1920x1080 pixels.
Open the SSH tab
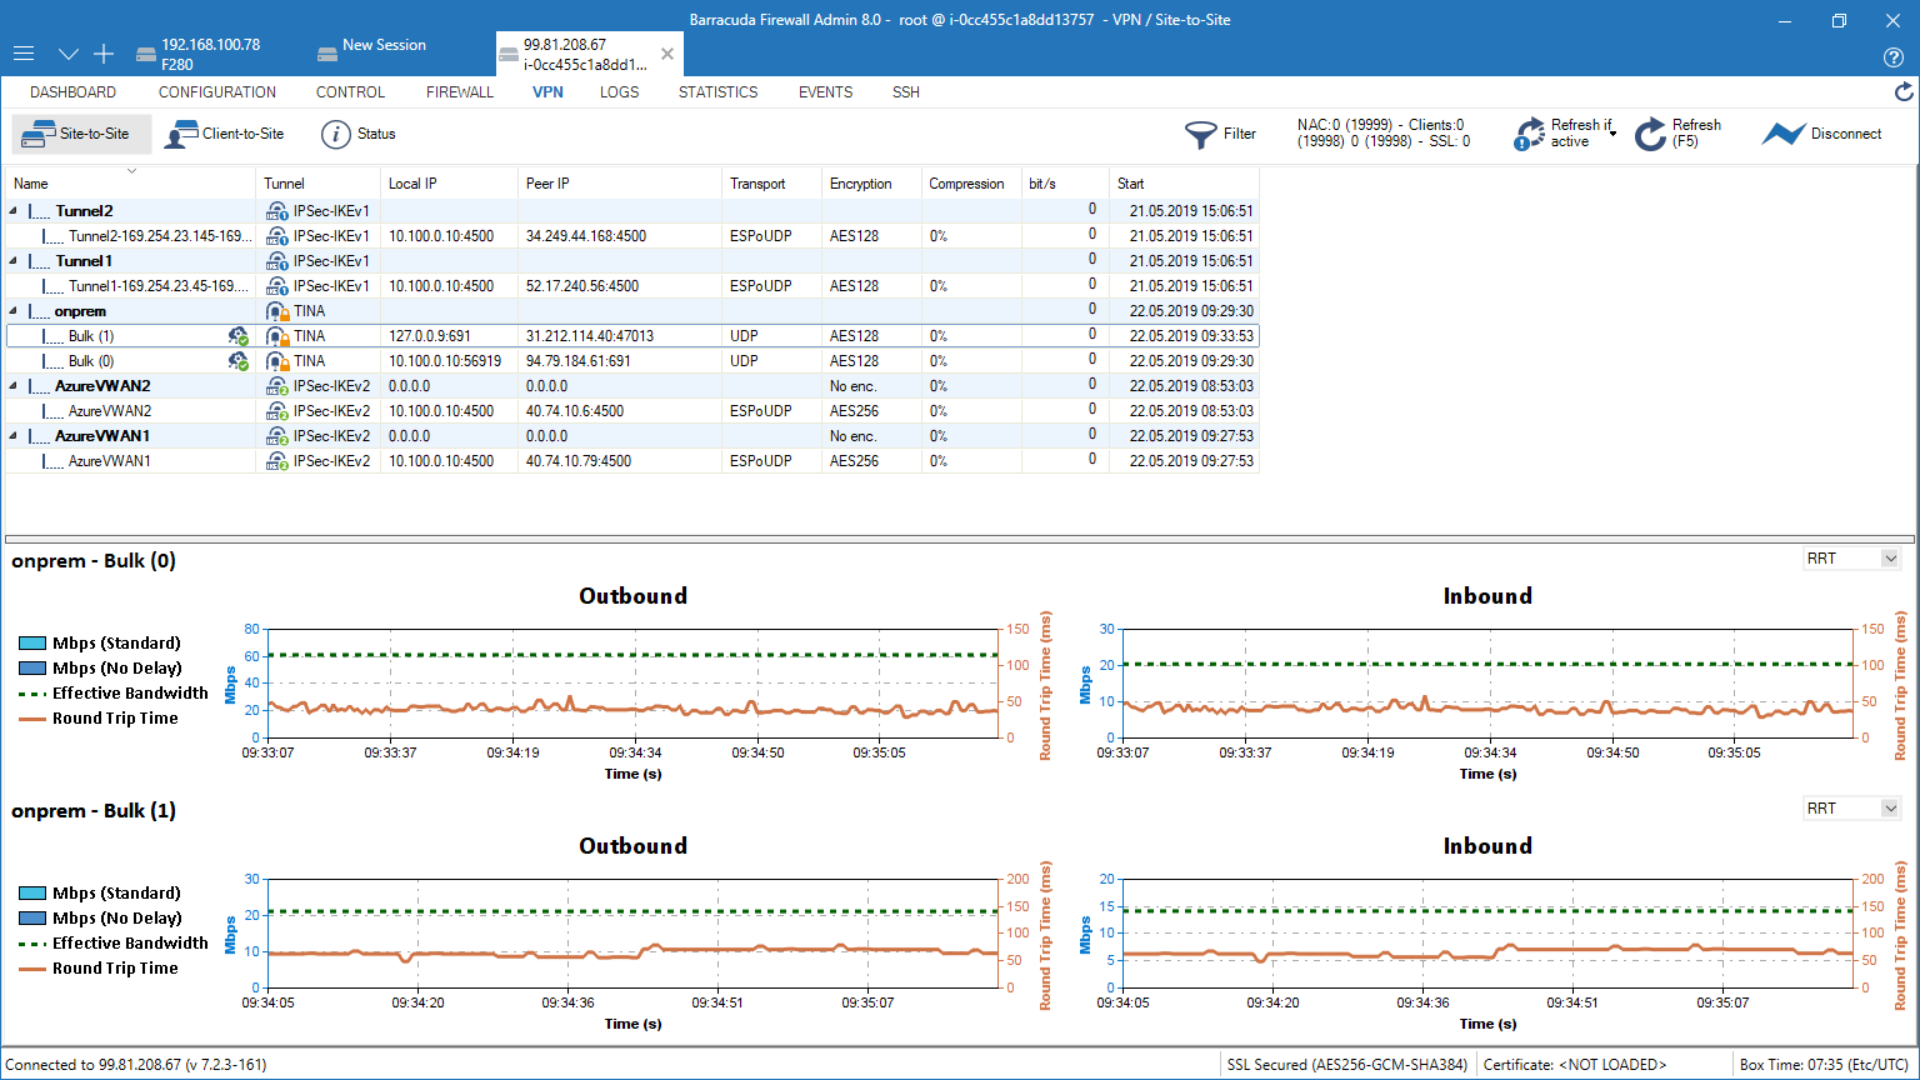coord(906,92)
